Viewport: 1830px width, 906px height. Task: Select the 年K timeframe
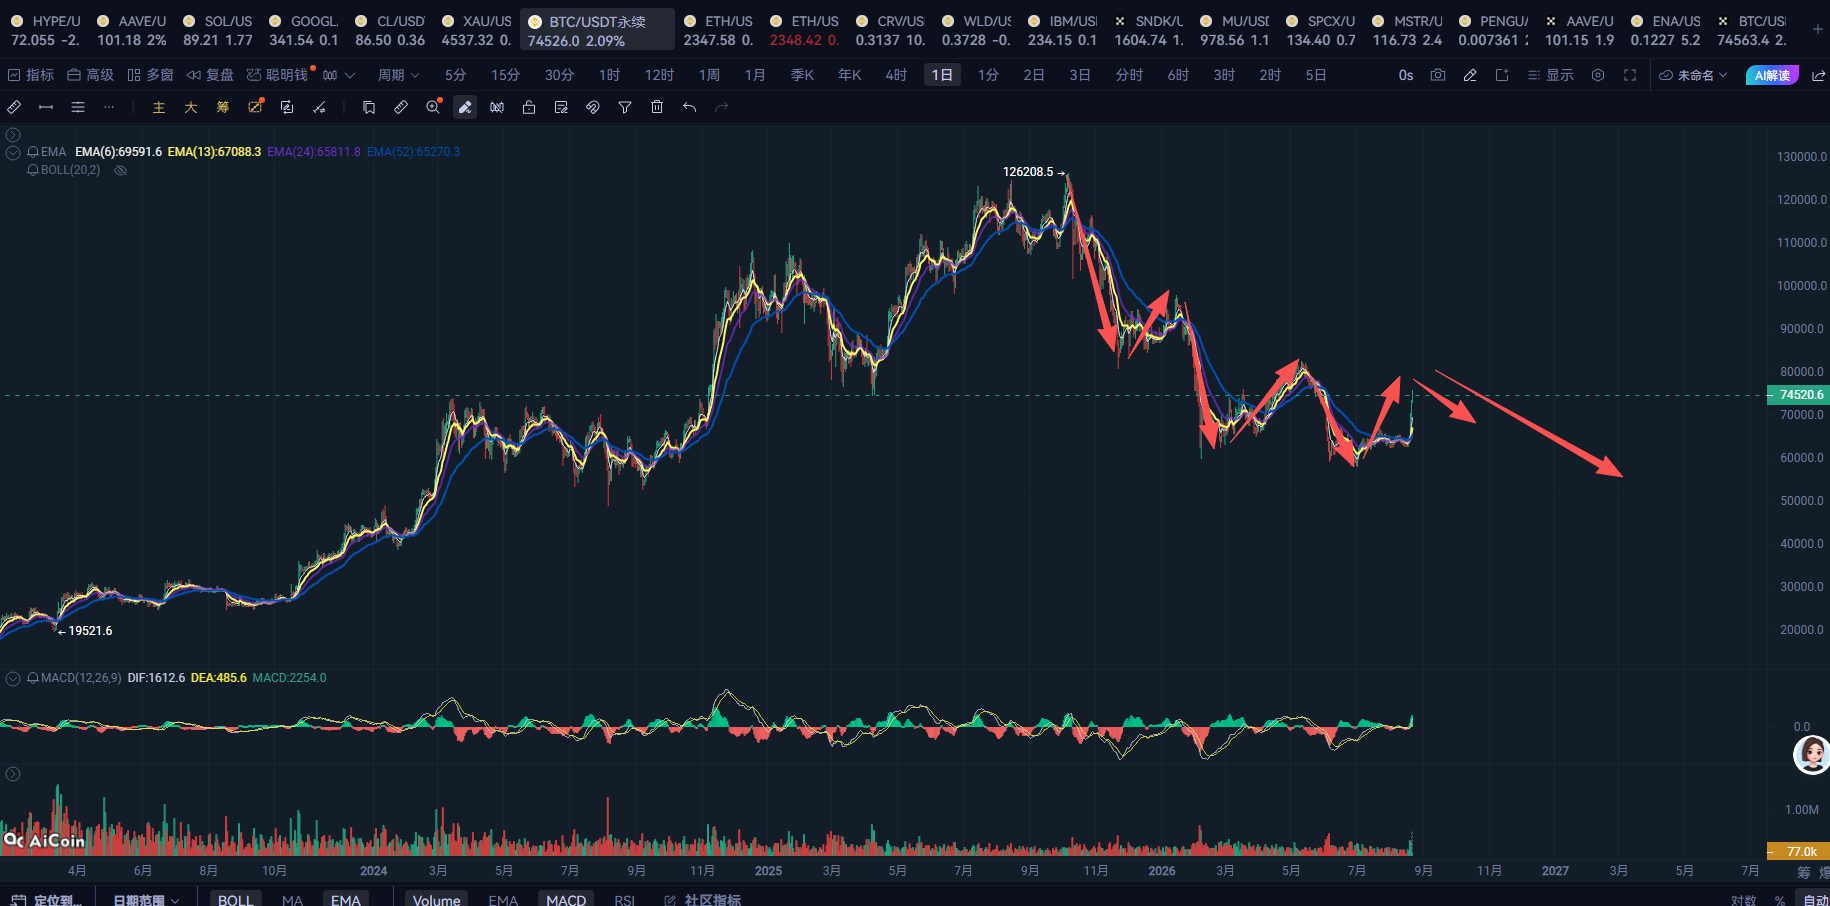coord(849,75)
